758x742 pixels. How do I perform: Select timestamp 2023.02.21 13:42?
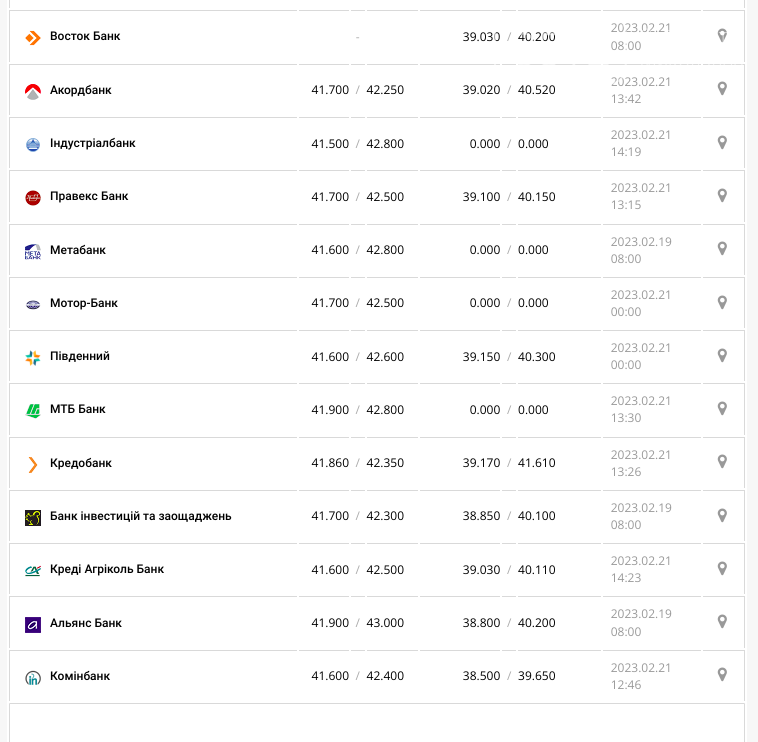(641, 90)
